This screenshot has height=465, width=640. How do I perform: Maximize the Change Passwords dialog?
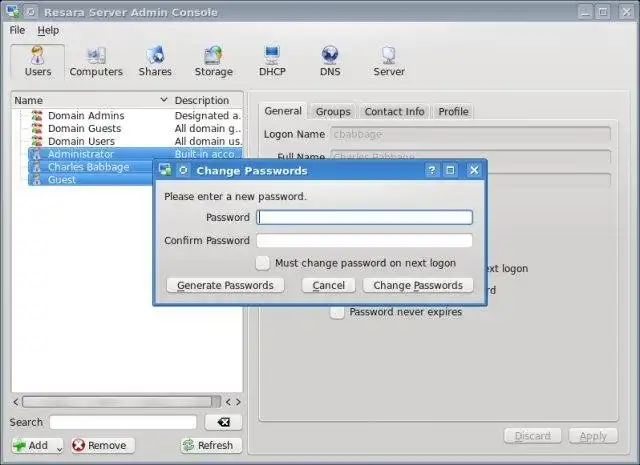pos(450,170)
